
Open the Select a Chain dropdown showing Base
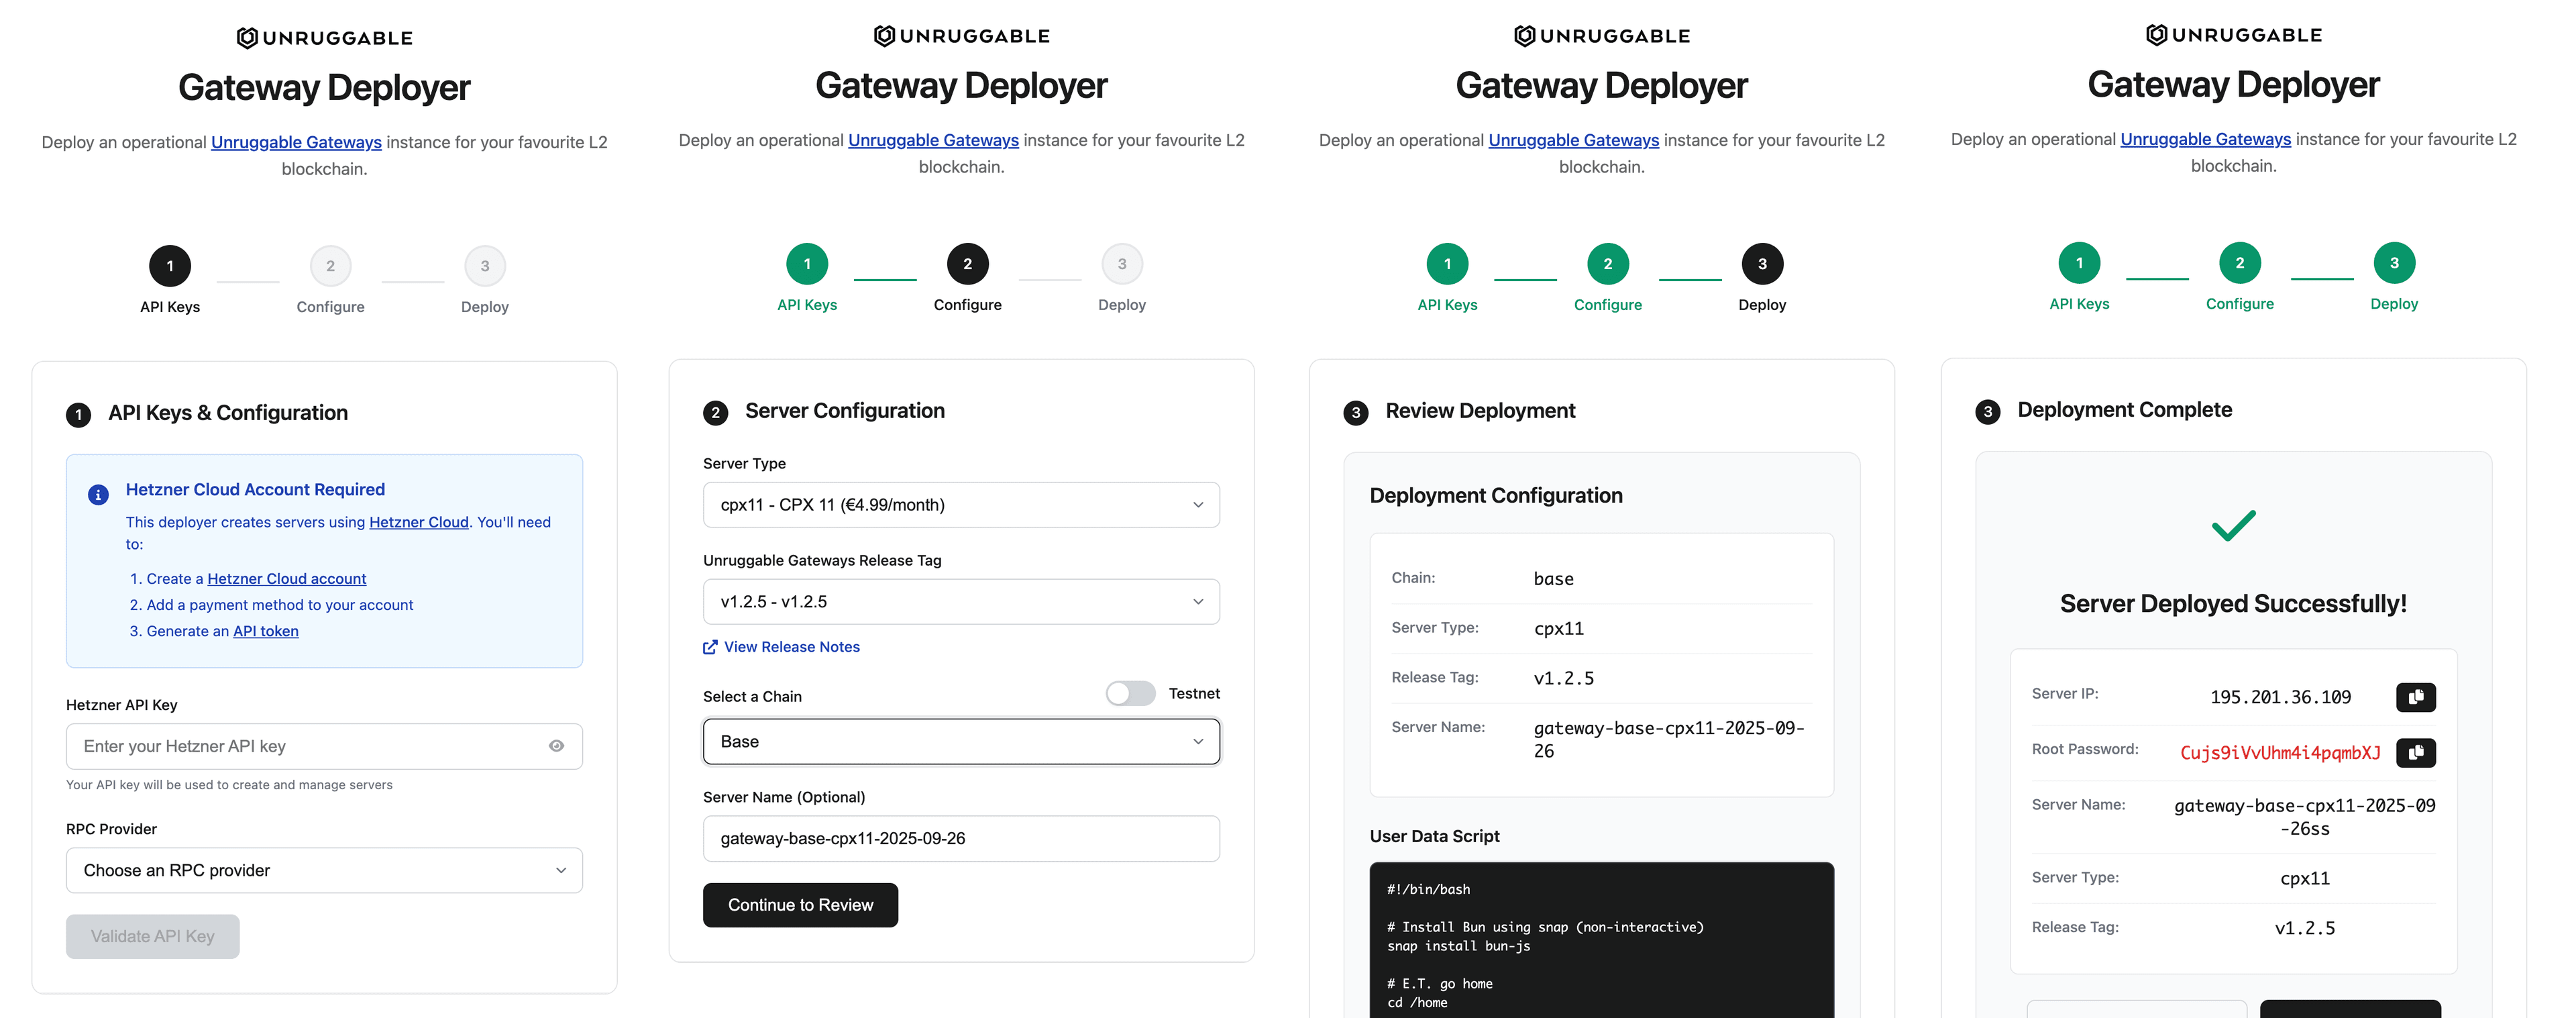960,741
